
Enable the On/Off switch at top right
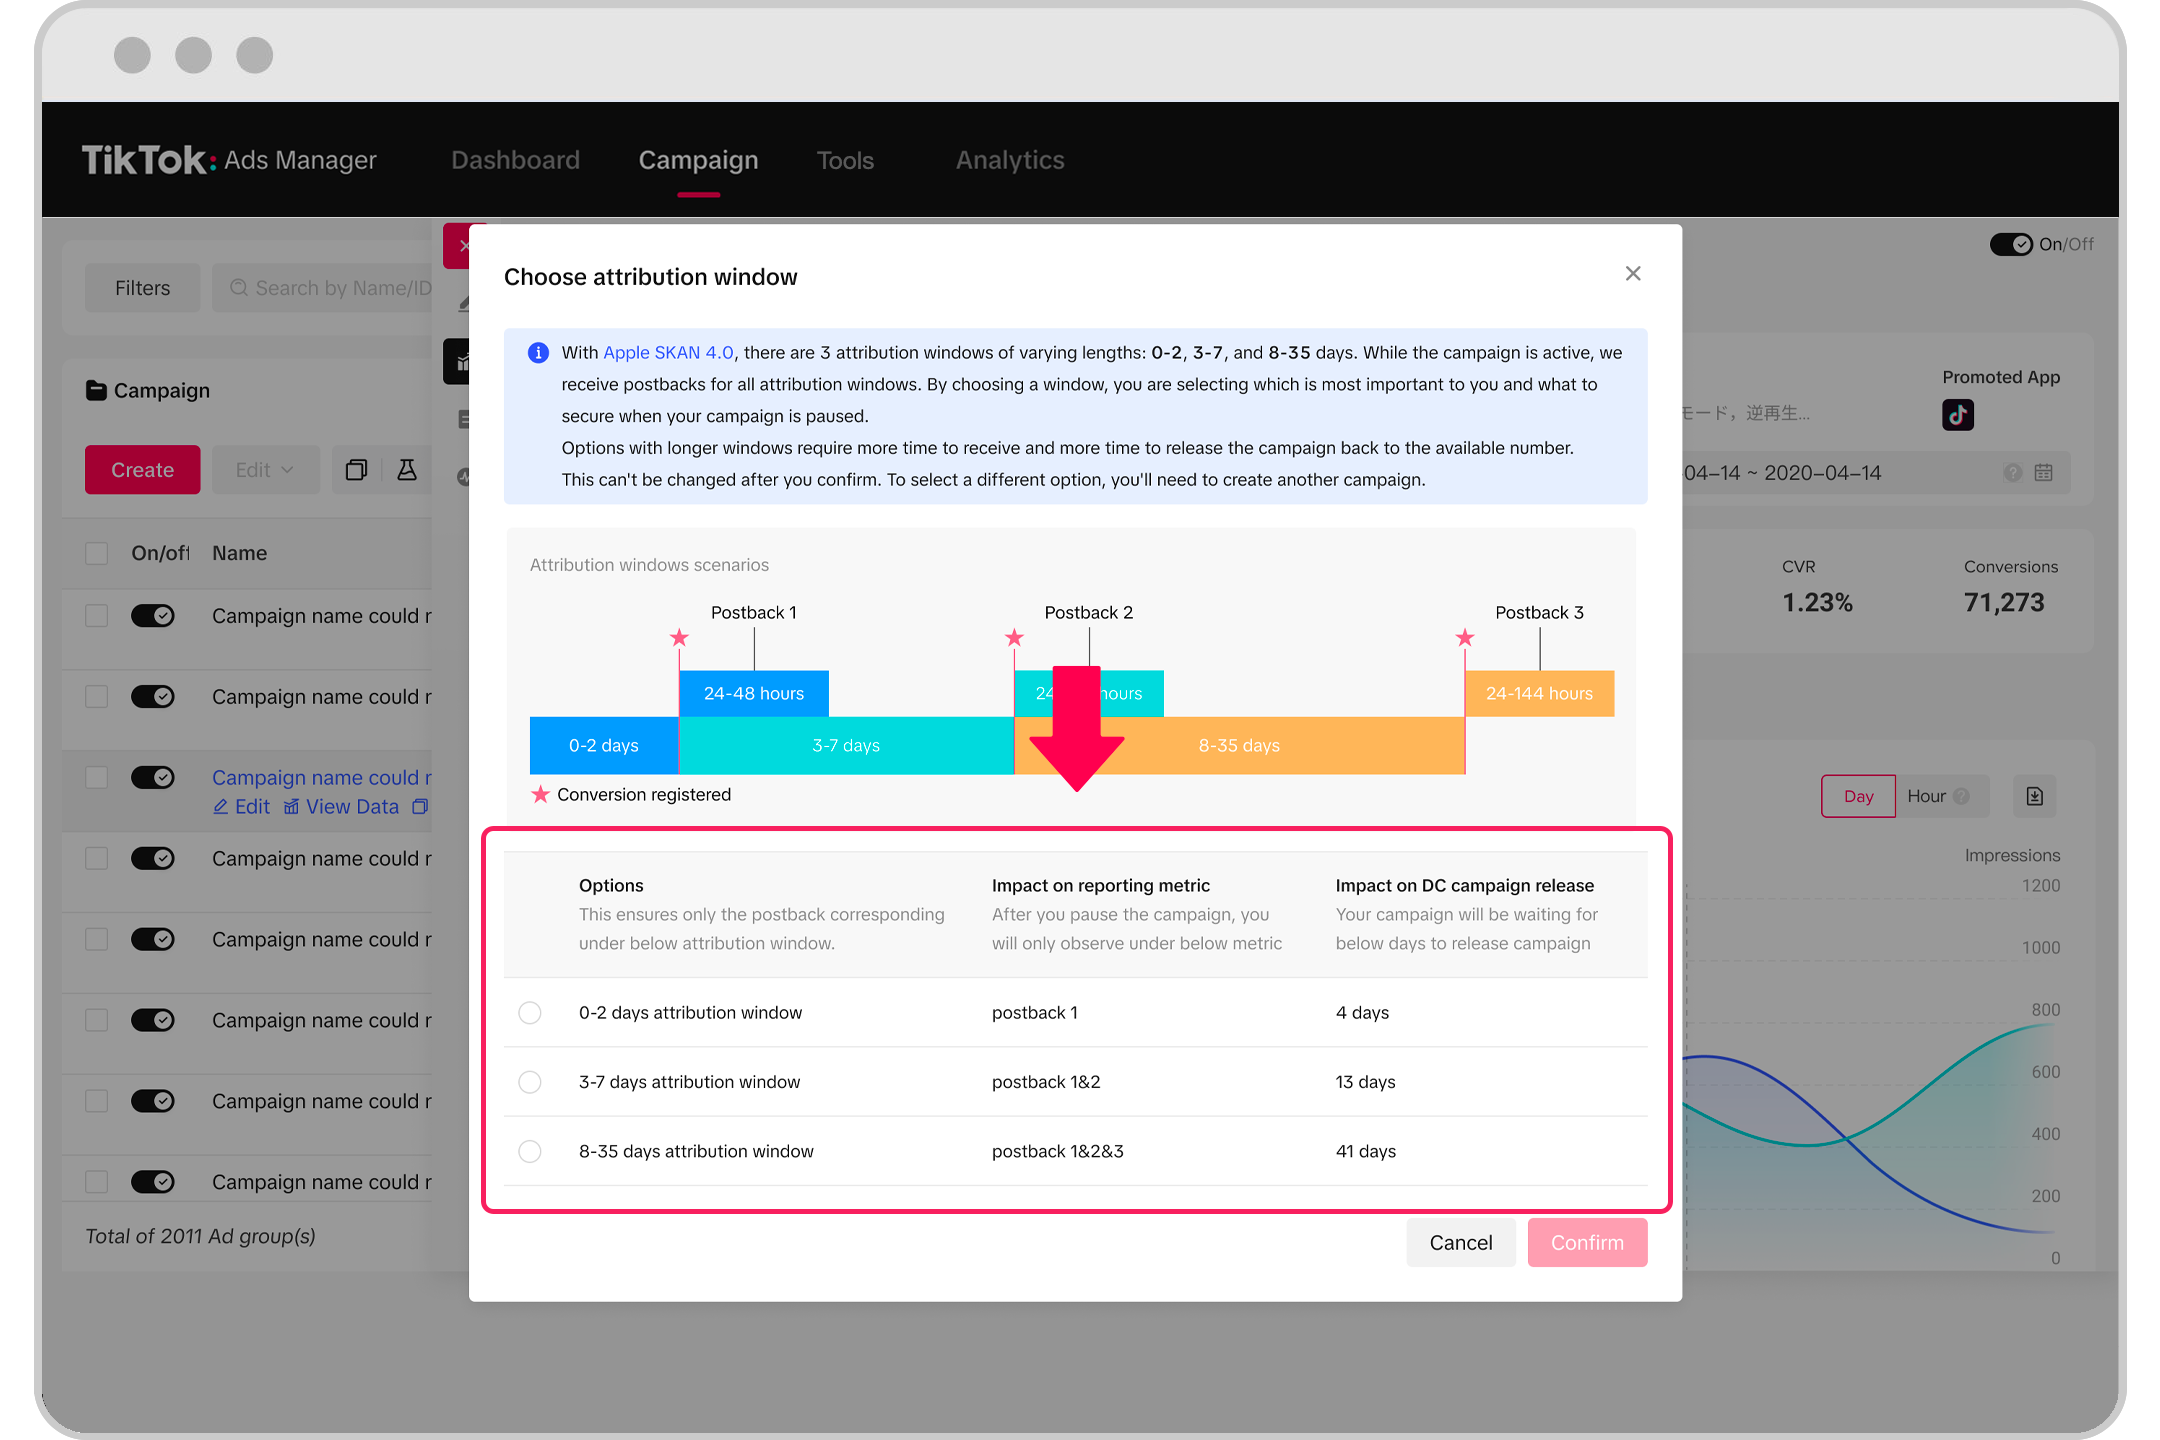pos(2012,243)
